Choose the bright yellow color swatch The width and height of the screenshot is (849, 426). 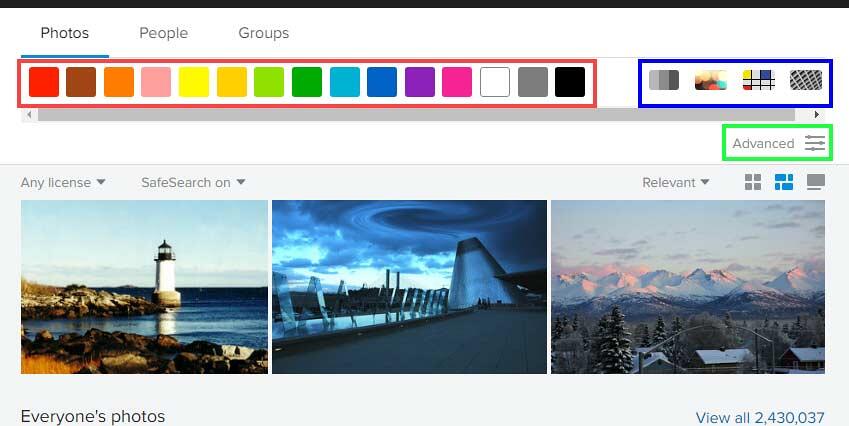coord(194,82)
